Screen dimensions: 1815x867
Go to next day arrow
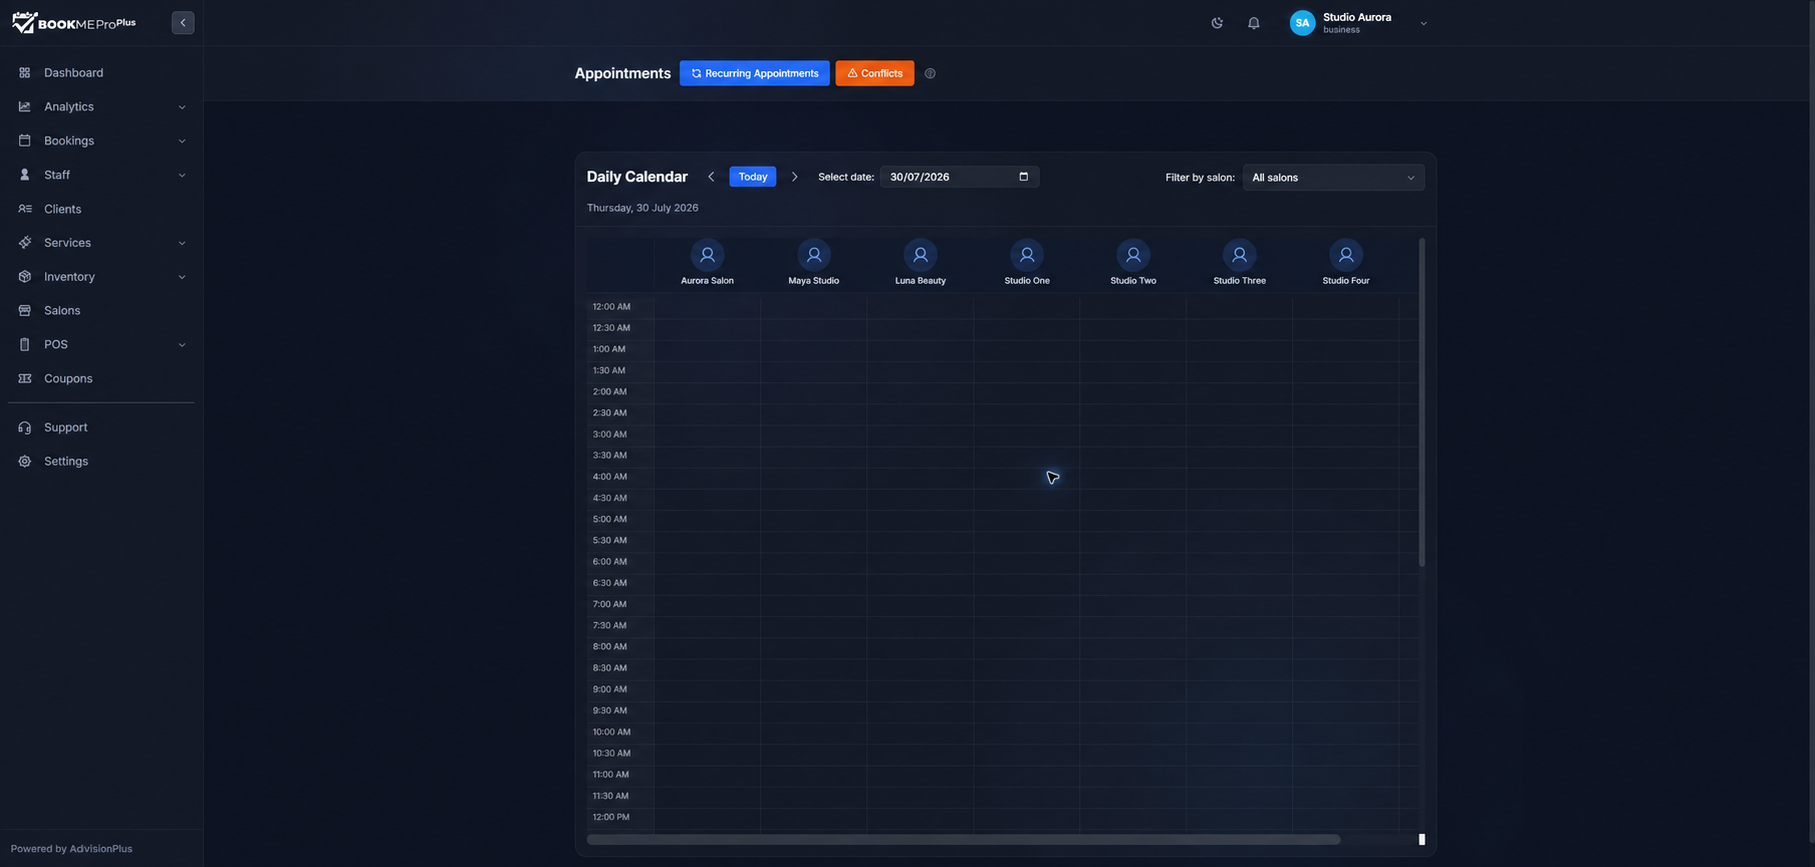click(795, 177)
